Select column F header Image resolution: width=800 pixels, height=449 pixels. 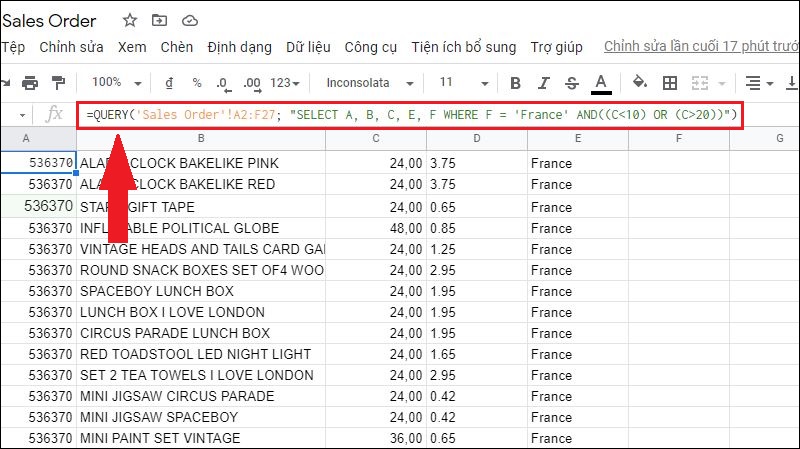point(679,138)
